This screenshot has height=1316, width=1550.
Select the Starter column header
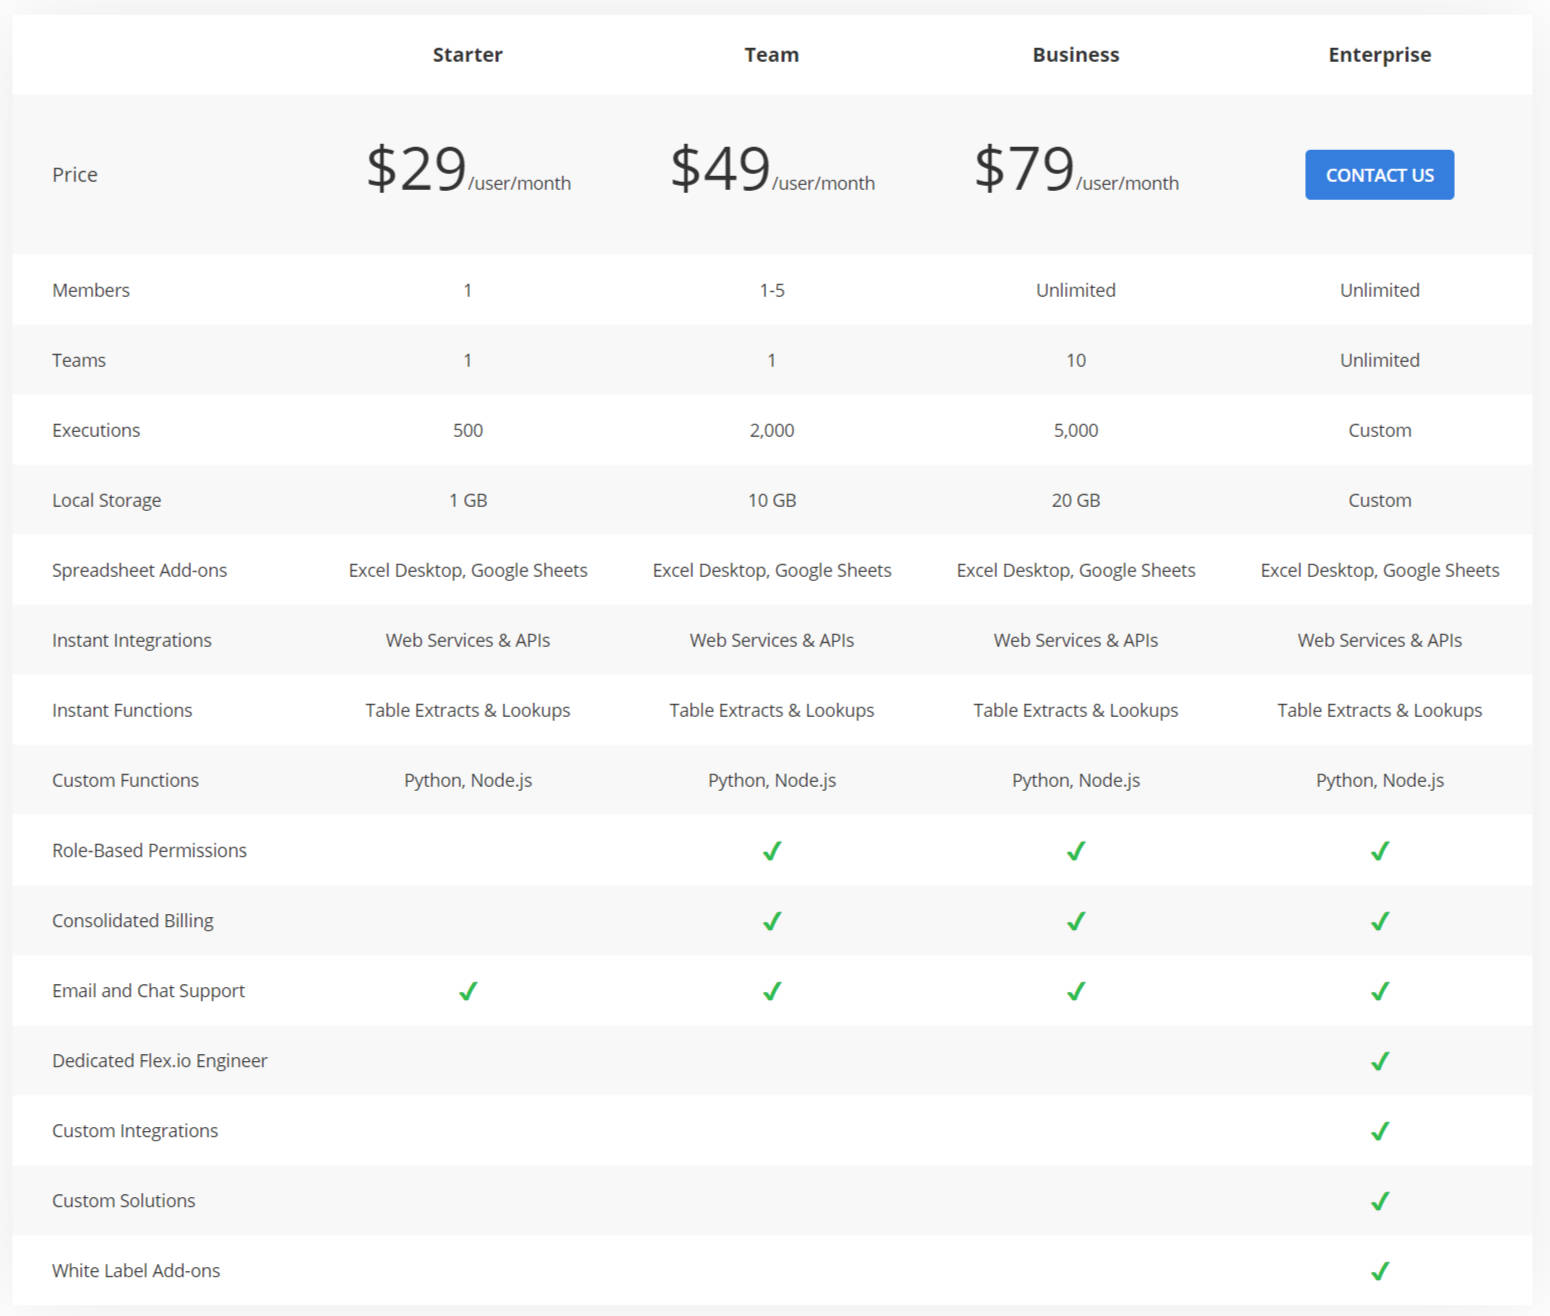(467, 55)
